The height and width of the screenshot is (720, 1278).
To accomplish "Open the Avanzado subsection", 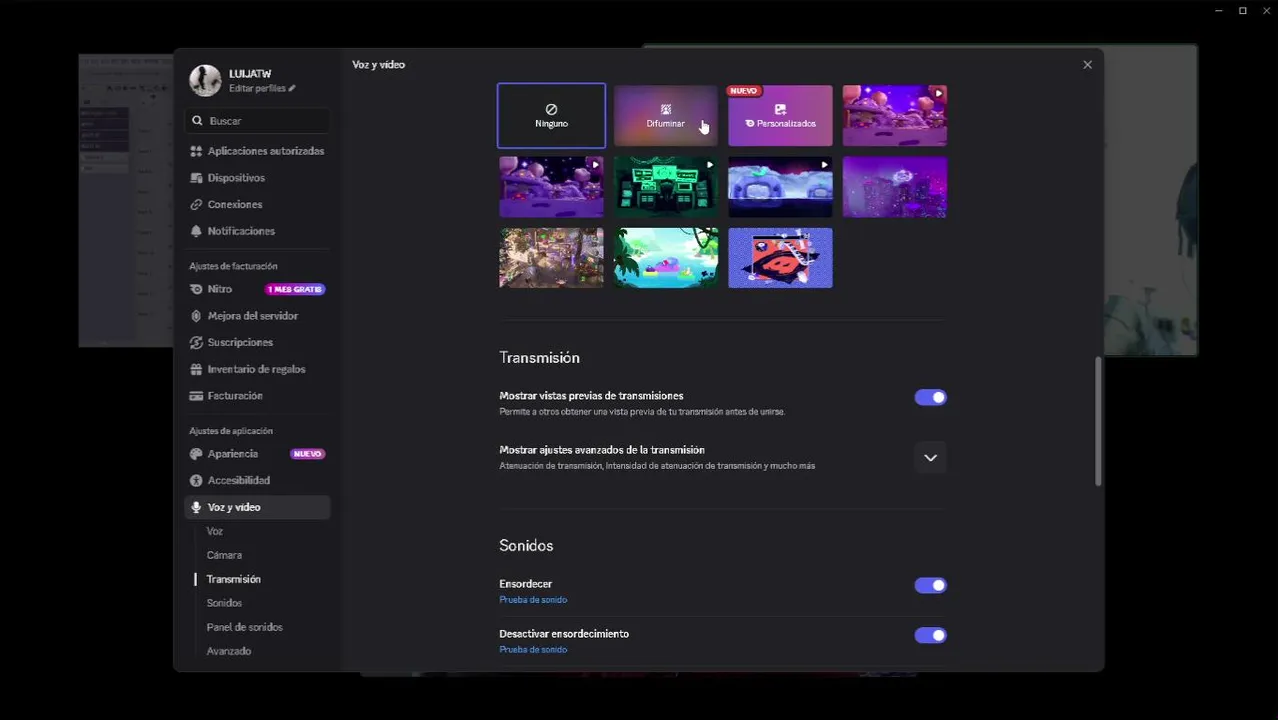I will click(x=228, y=651).
